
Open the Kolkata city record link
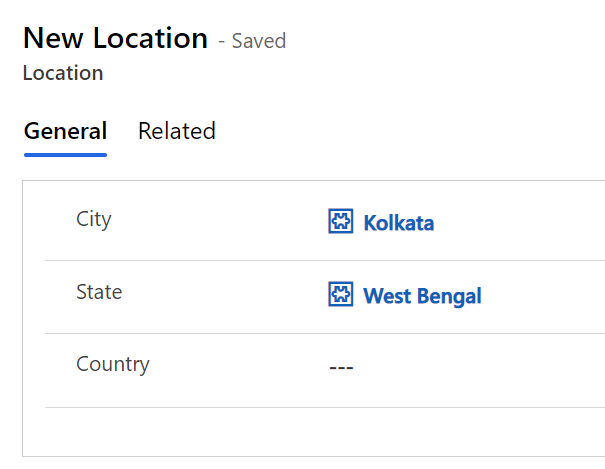pyautogui.click(x=398, y=222)
